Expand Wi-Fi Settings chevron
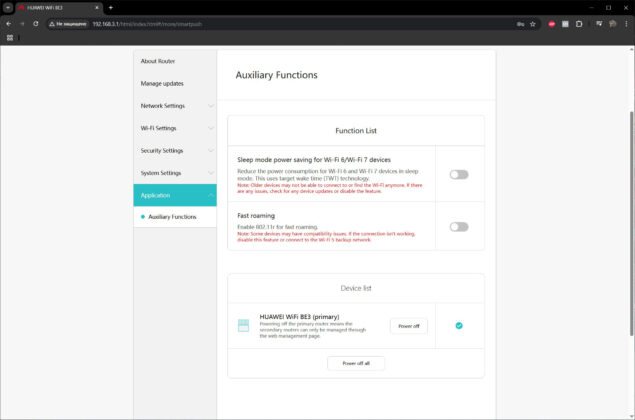Image resolution: width=635 pixels, height=420 pixels. click(211, 128)
